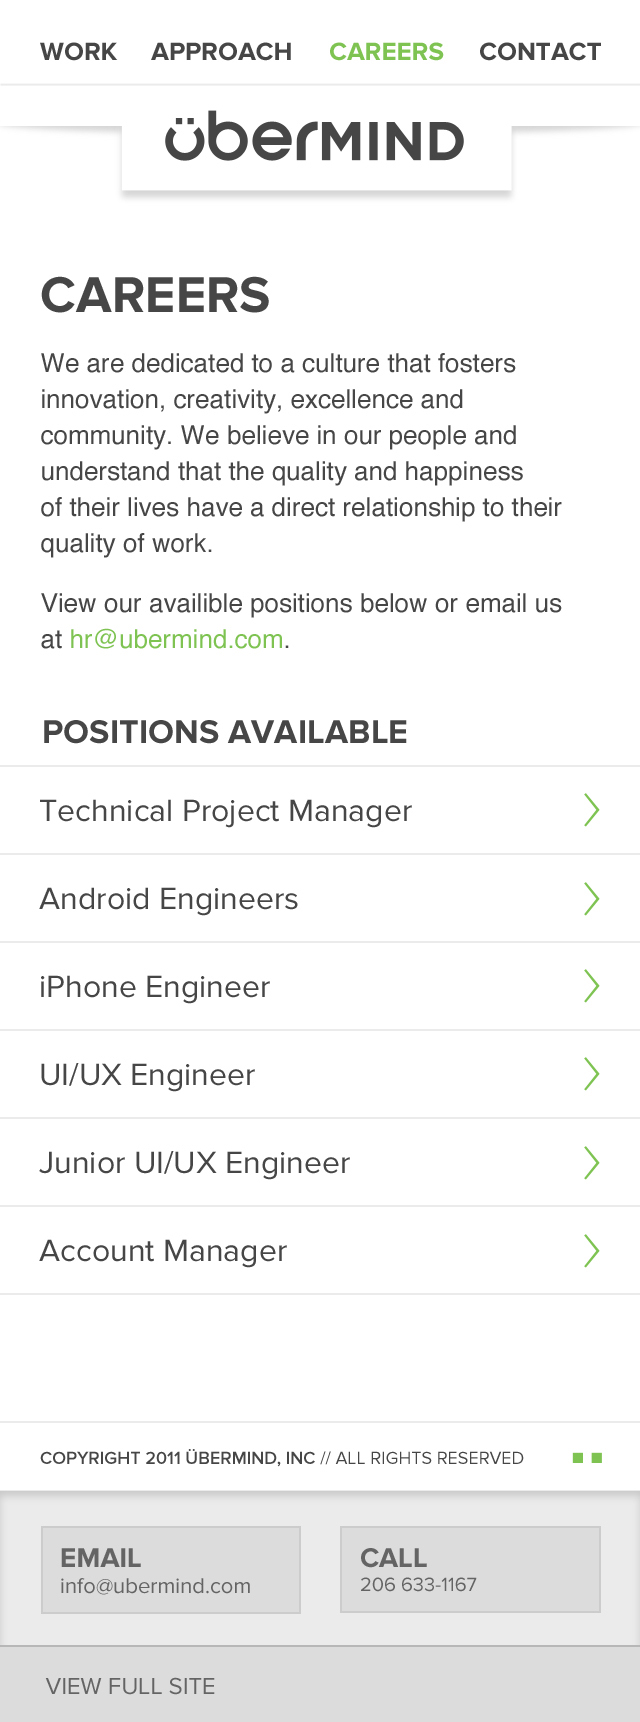Click the Übermind logo

[315, 140]
